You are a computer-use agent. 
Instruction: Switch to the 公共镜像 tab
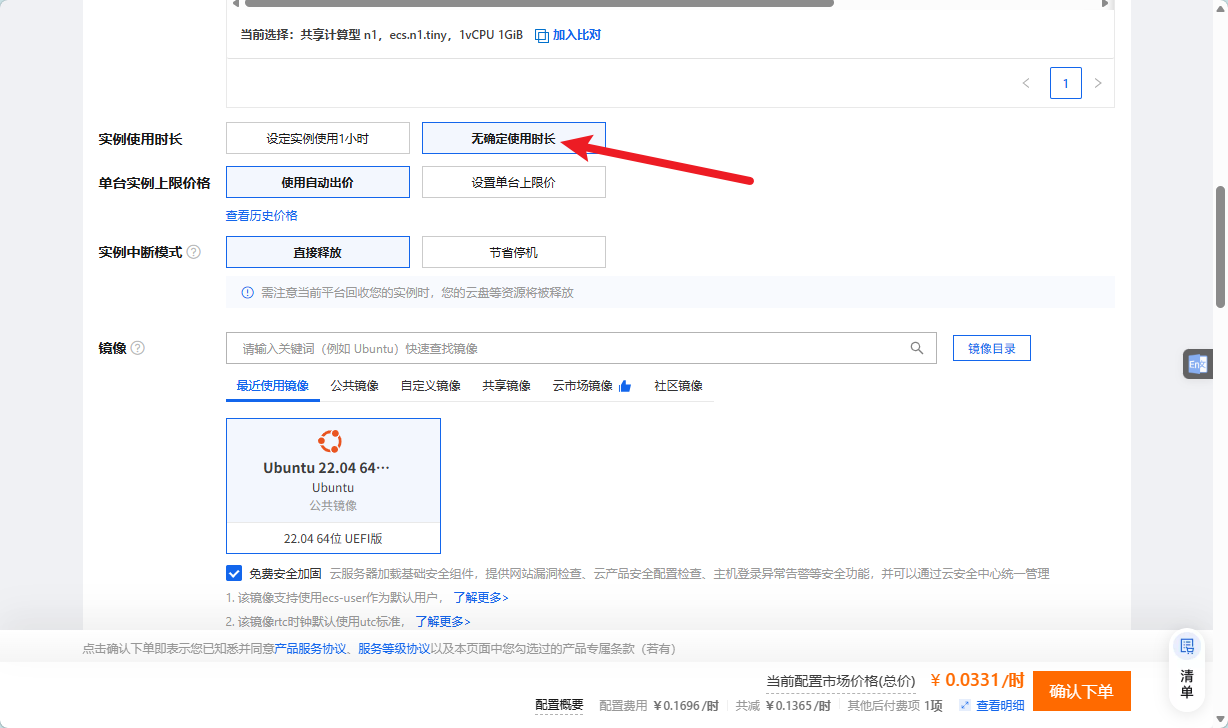point(355,386)
